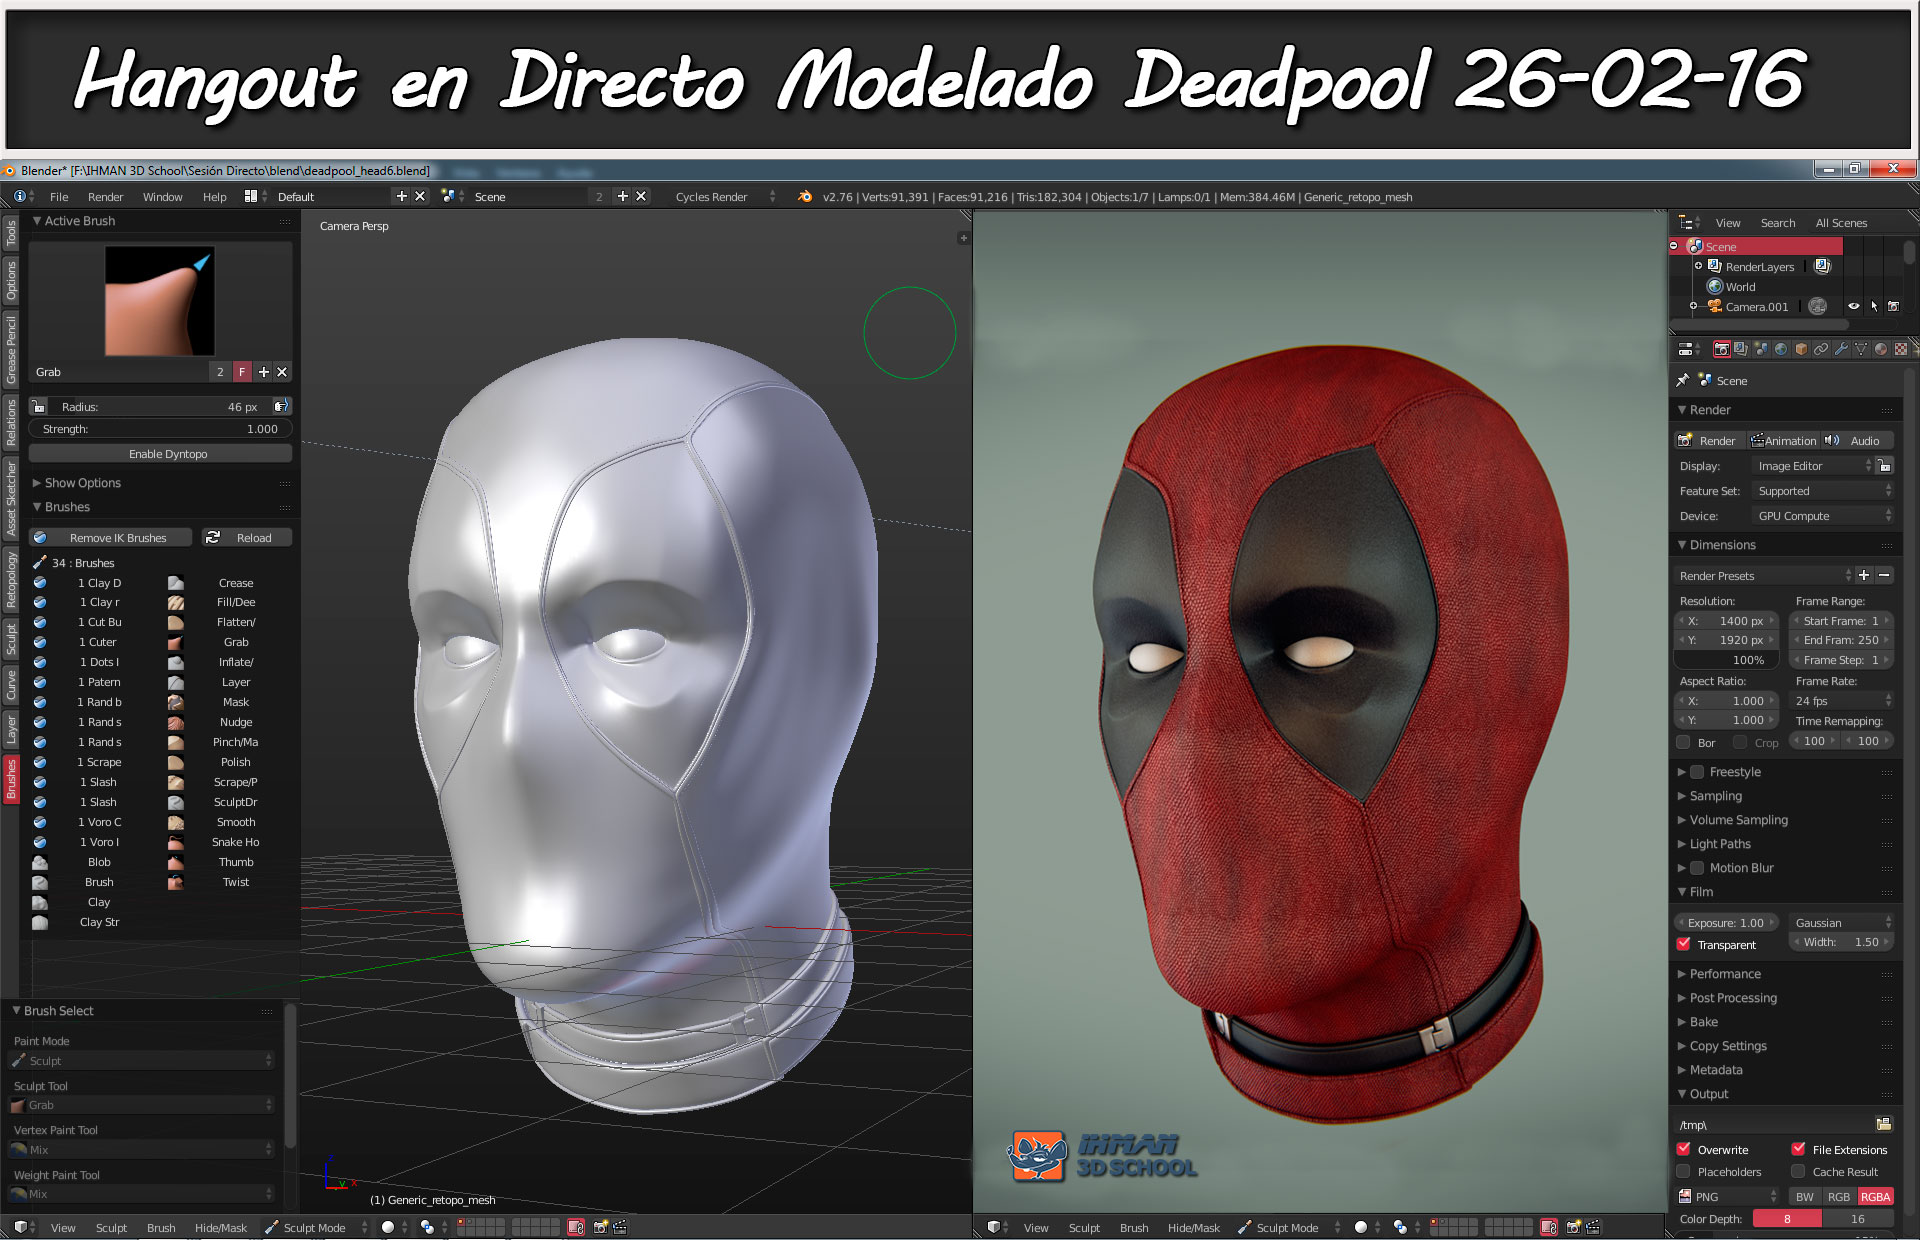The image size is (1920, 1240).
Task: Open the World properties tab icon
Action: point(1781,349)
